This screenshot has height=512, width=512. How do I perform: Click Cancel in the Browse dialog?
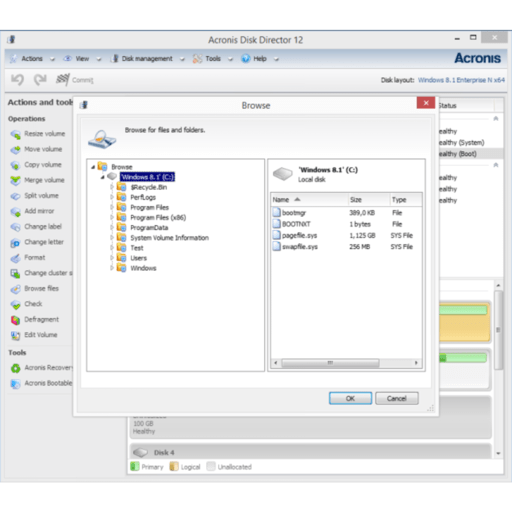click(397, 398)
